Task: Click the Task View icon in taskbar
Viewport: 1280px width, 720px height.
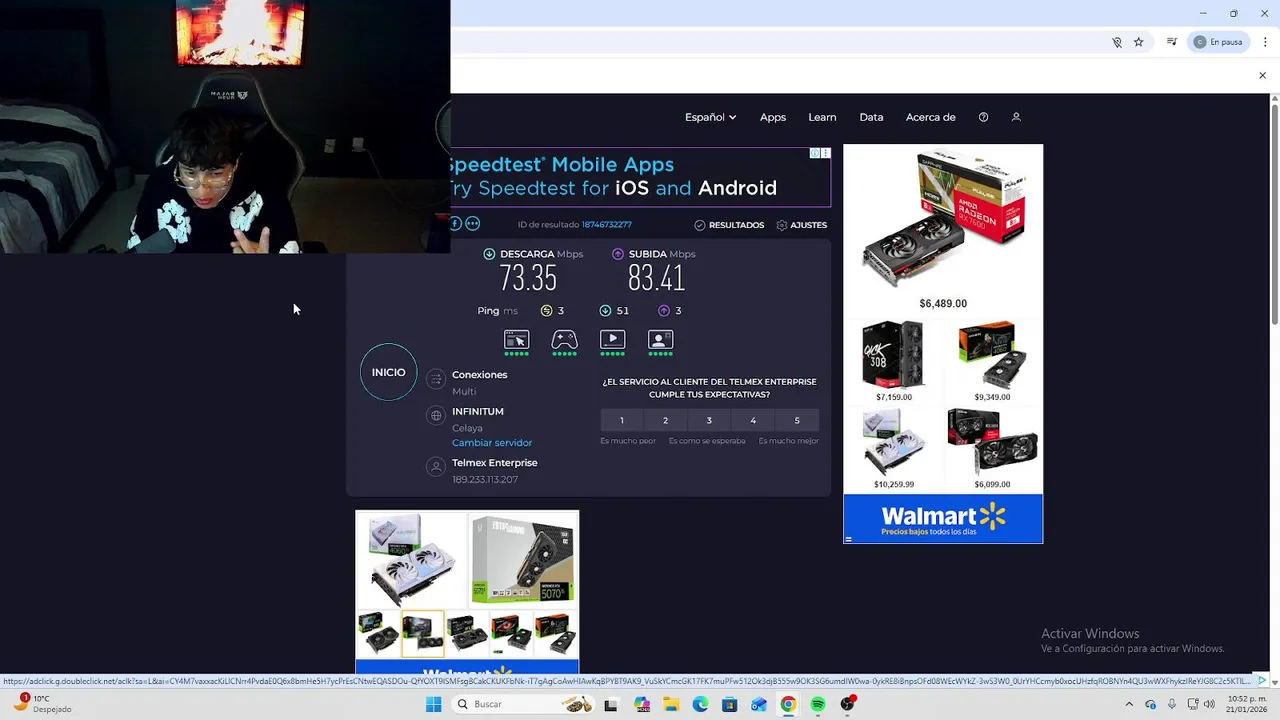Action: click(x=611, y=704)
